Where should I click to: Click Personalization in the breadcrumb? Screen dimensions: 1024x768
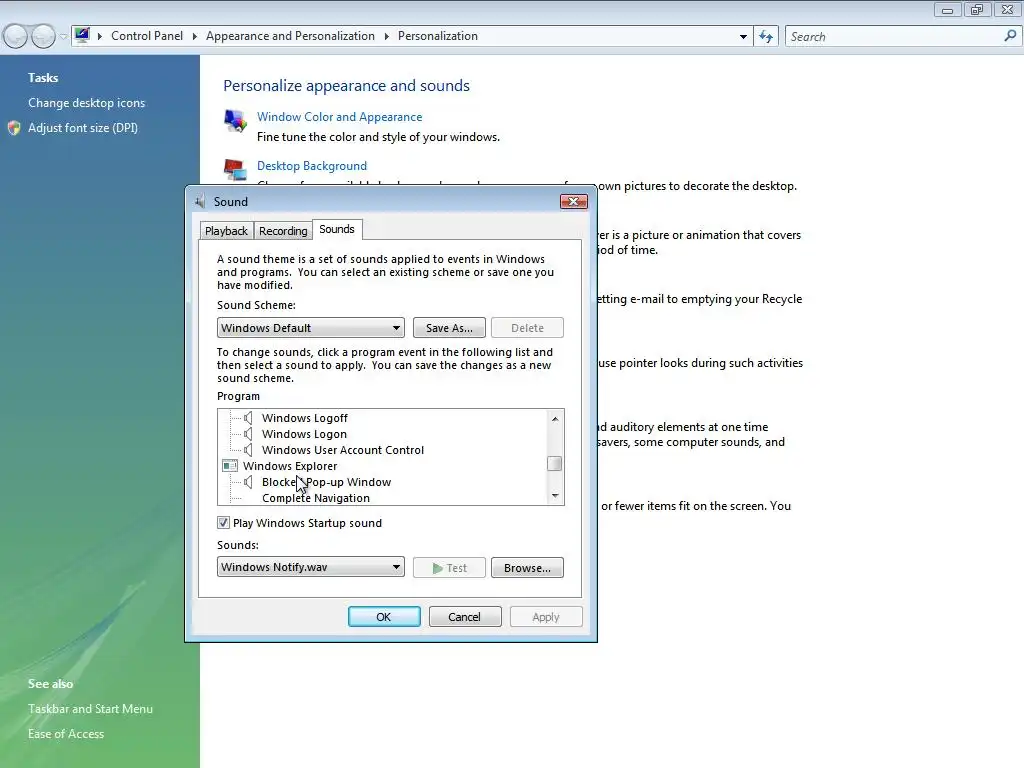pos(438,36)
